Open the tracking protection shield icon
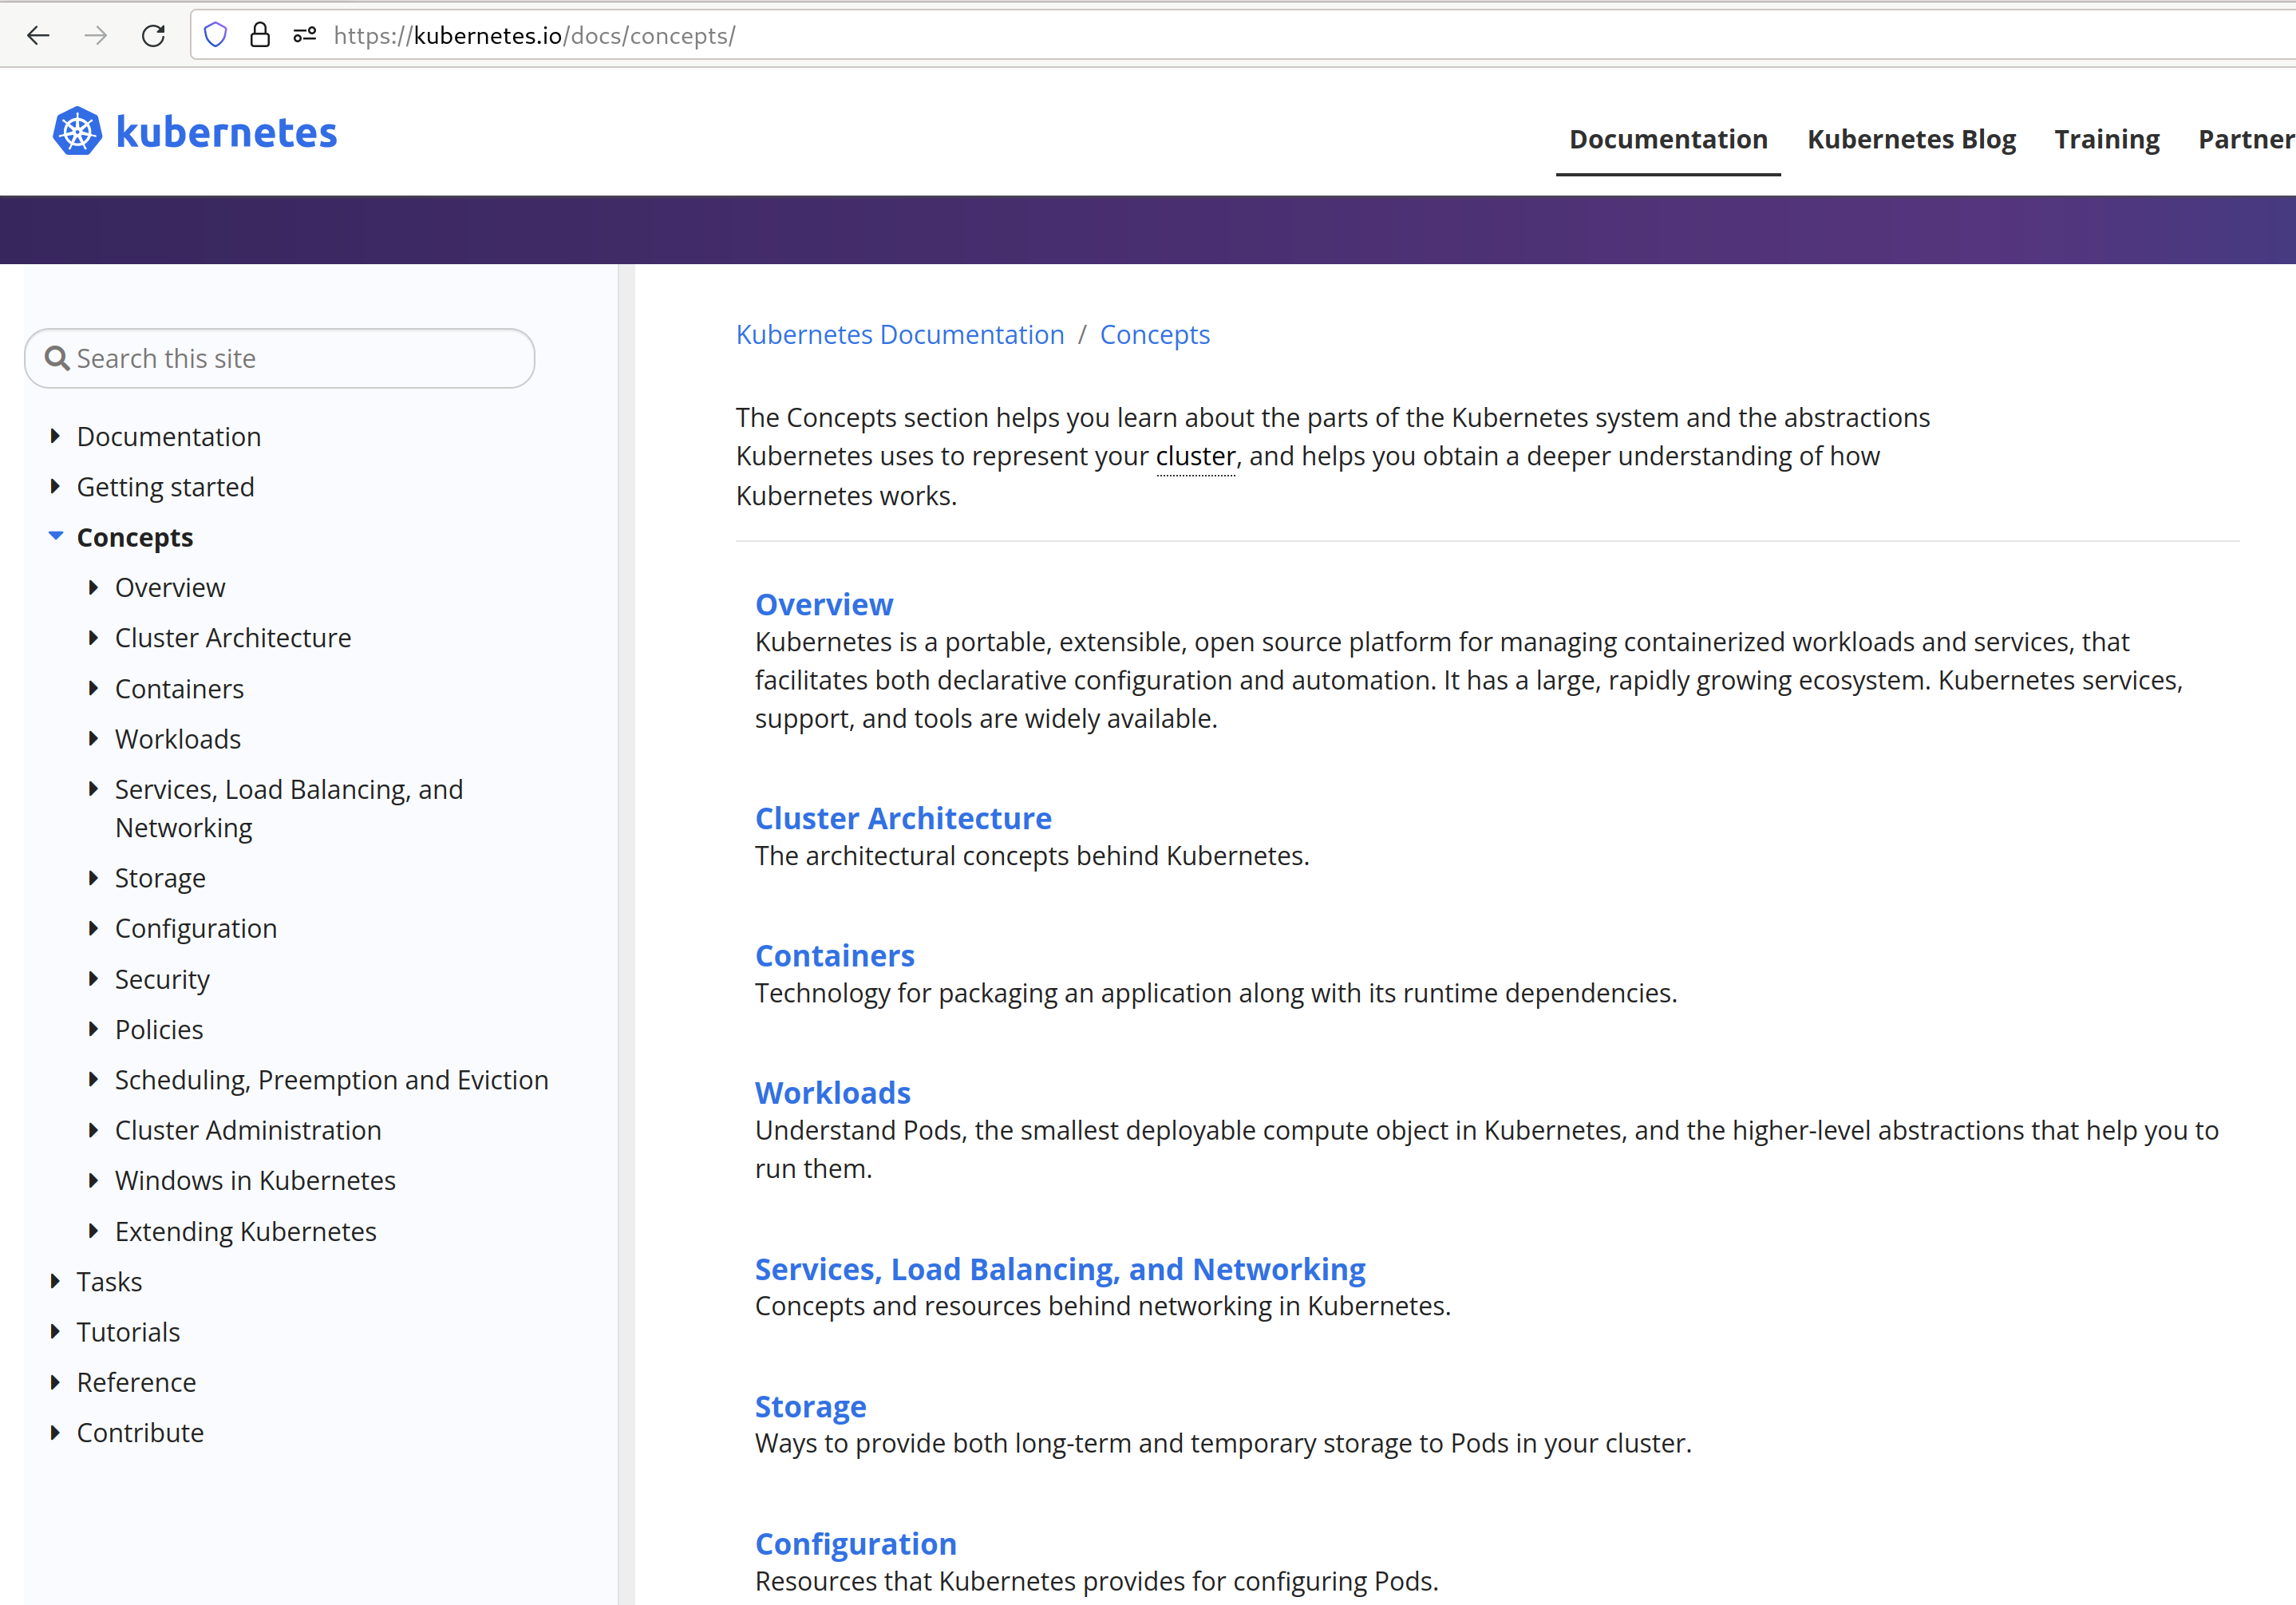The width and height of the screenshot is (2296, 1605). coord(215,34)
